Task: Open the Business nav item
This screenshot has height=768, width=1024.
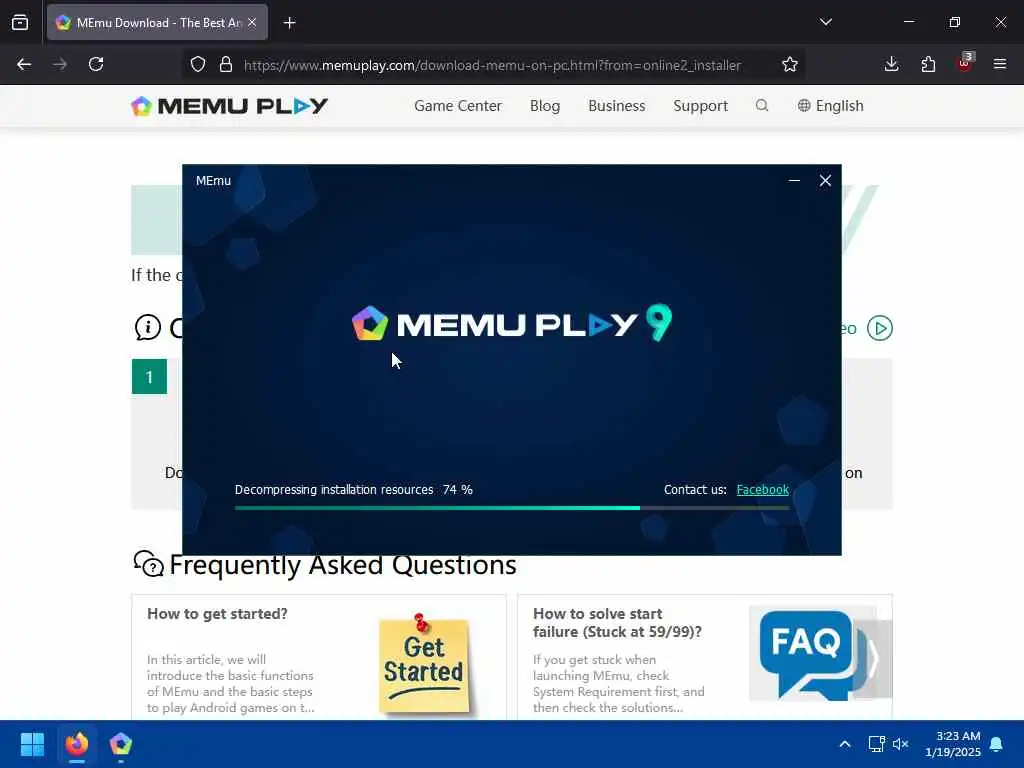Action: click(616, 106)
